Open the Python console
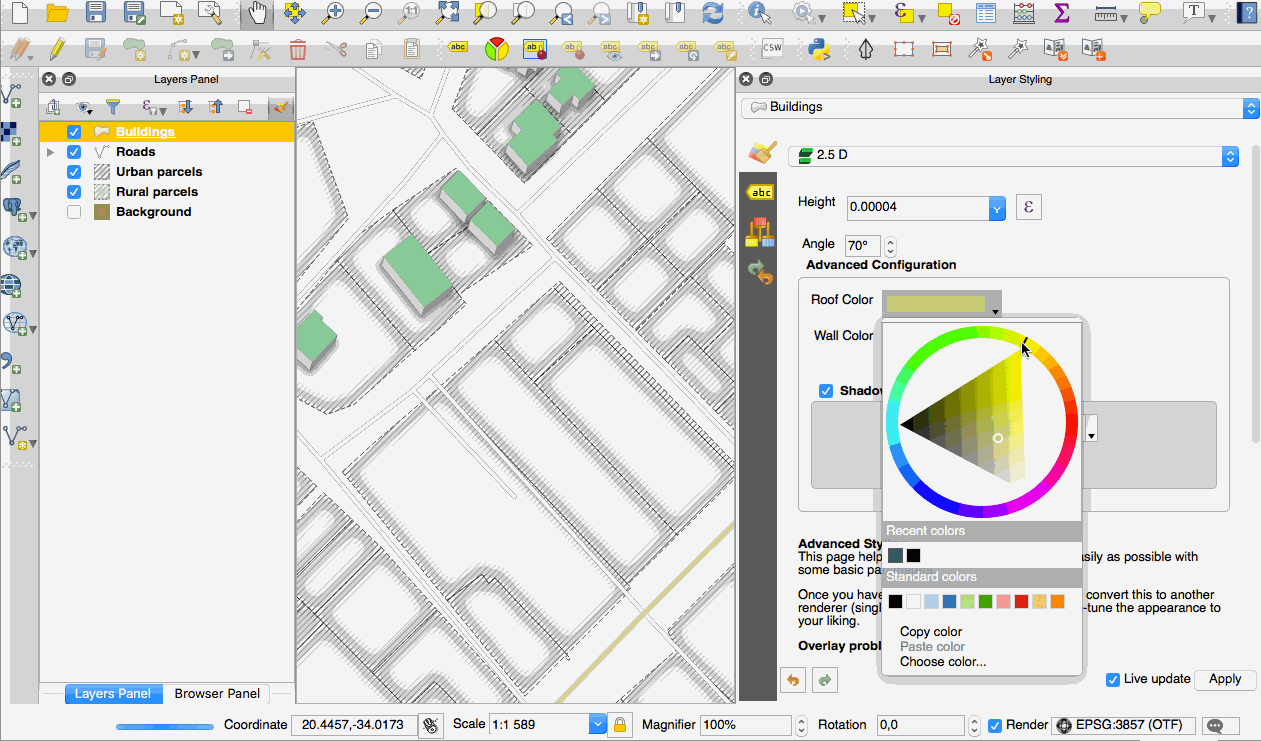 pos(821,48)
